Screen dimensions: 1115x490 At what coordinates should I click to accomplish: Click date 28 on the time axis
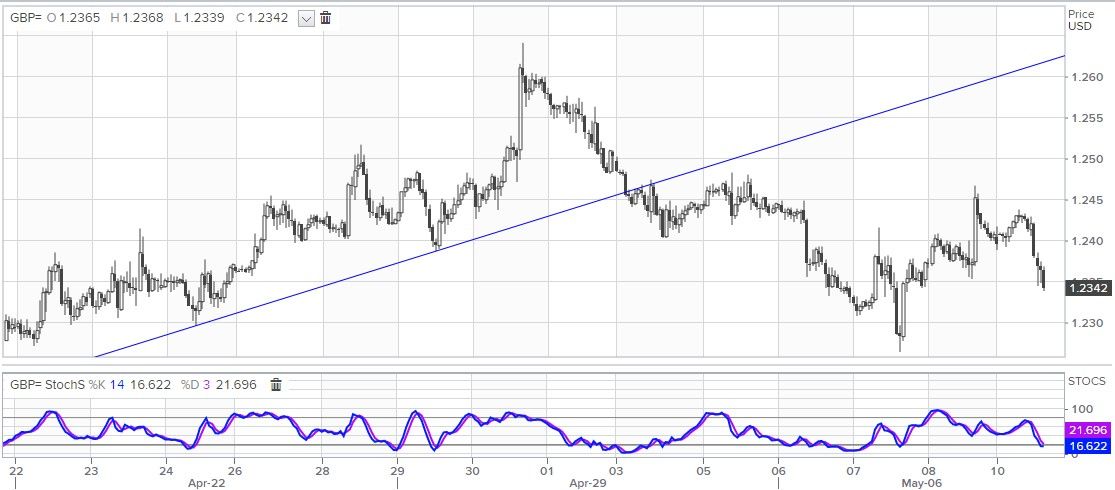coord(322,470)
